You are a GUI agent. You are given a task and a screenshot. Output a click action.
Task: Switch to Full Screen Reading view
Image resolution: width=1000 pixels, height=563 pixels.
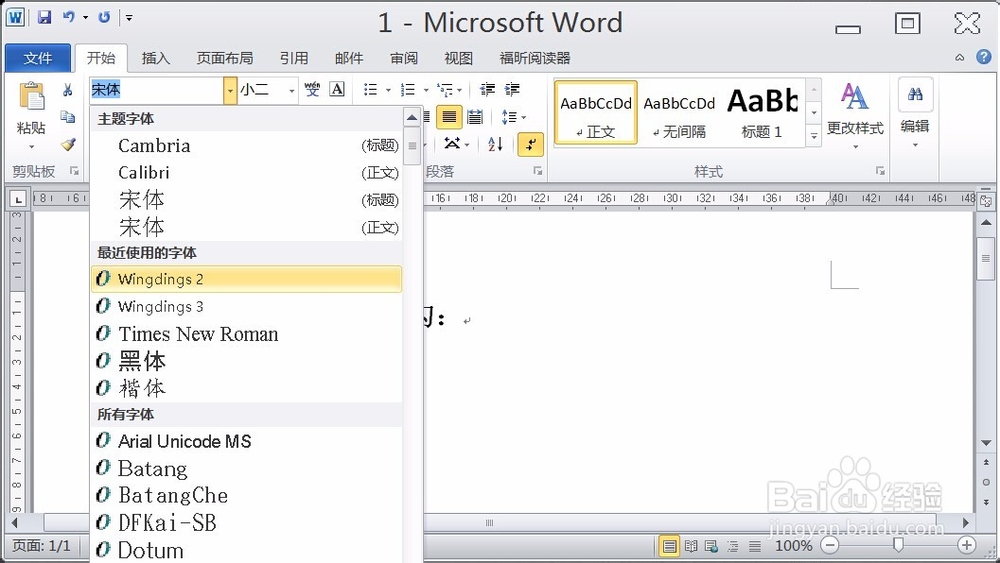691,546
